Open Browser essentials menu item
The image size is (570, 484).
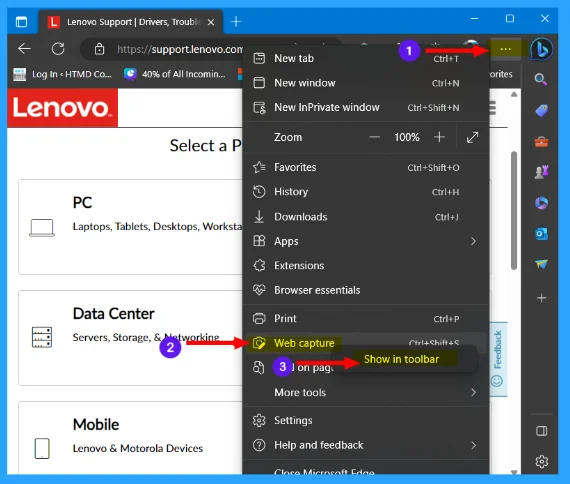click(365, 290)
